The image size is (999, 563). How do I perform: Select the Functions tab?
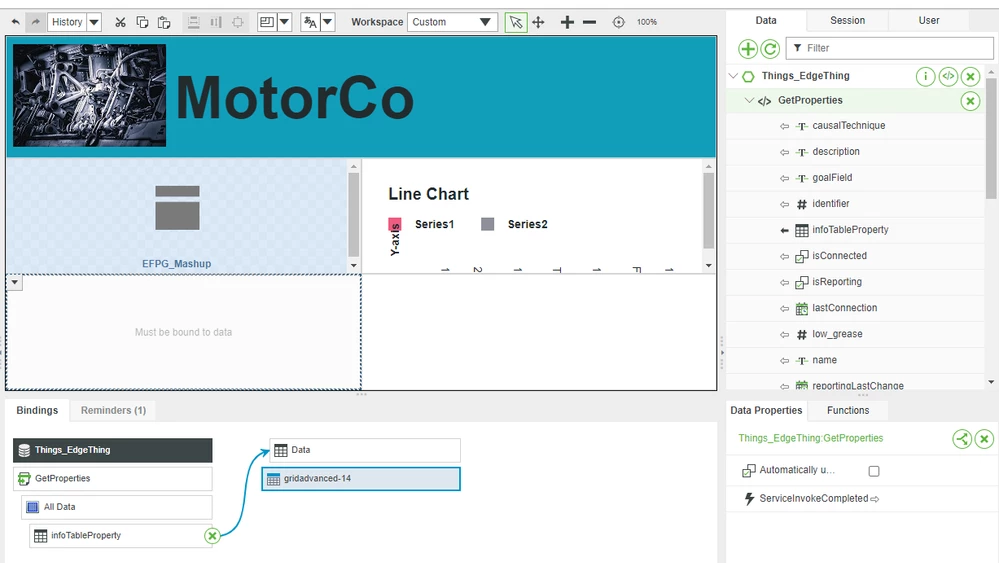click(x=848, y=411)
